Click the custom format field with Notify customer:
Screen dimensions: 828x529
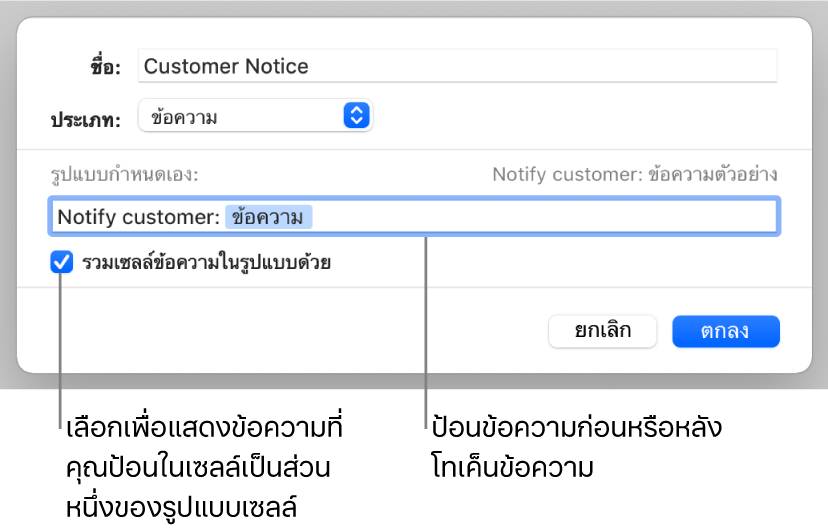coord(415,217)
